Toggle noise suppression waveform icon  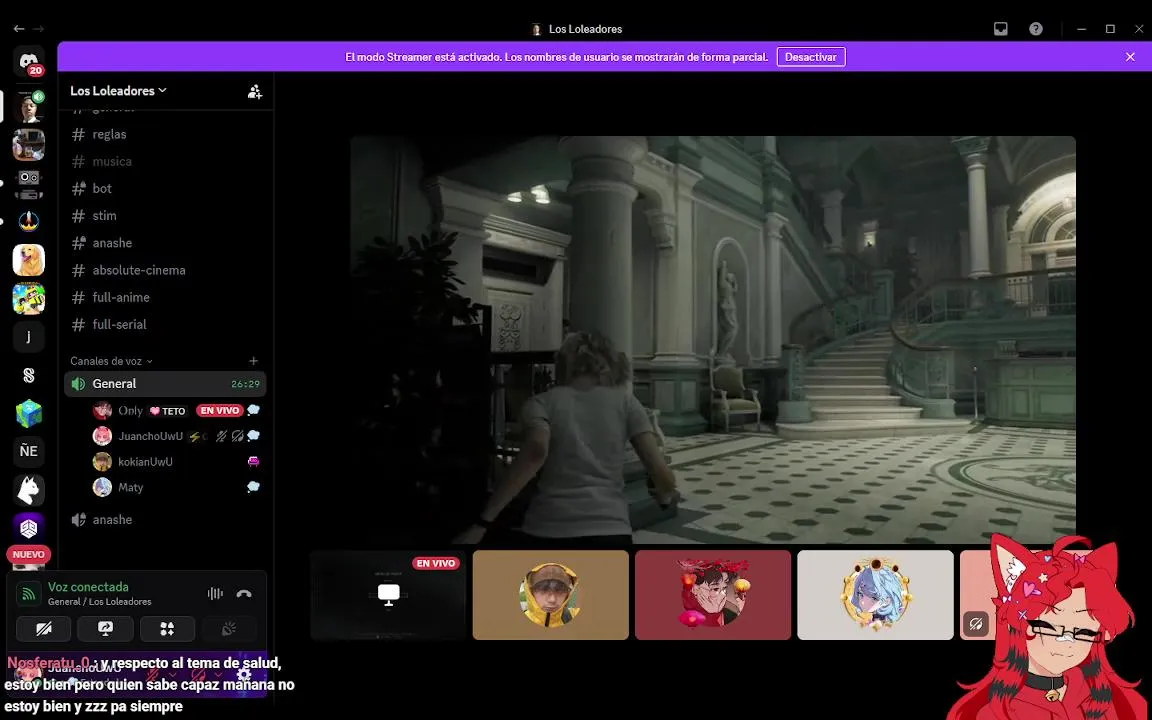215,594
